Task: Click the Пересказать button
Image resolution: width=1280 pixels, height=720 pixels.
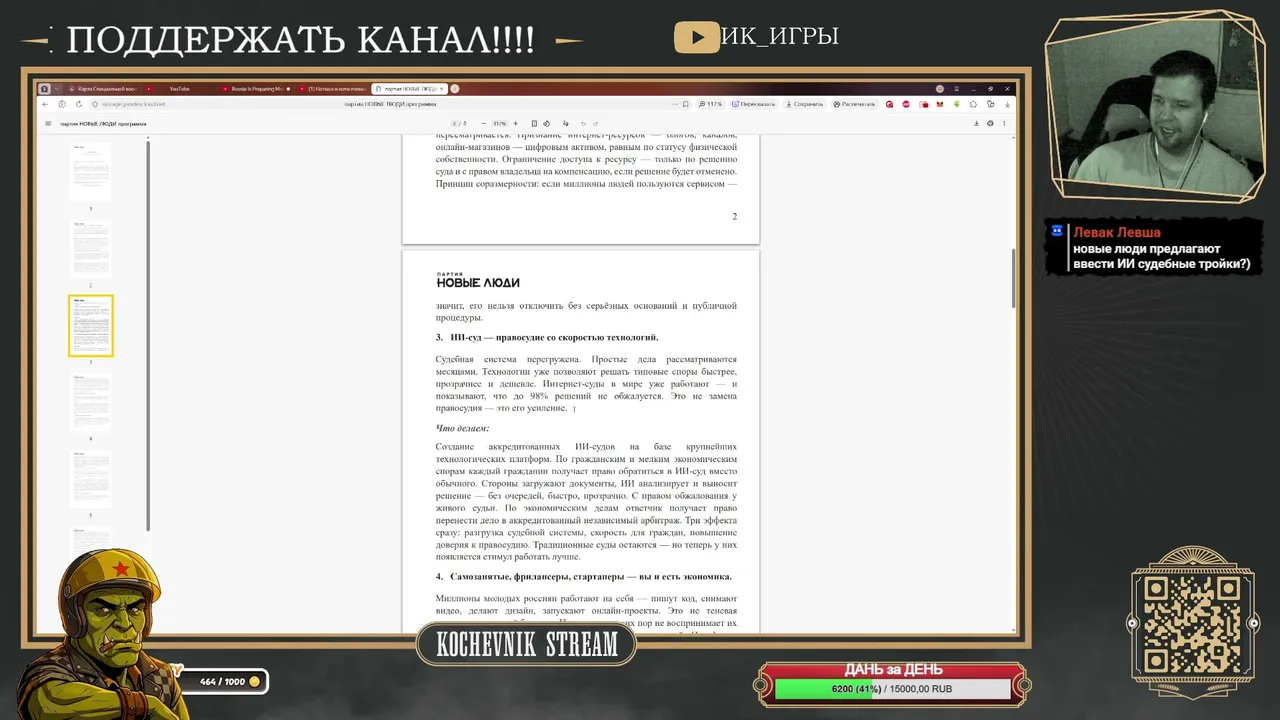Action: coord(753,104)
